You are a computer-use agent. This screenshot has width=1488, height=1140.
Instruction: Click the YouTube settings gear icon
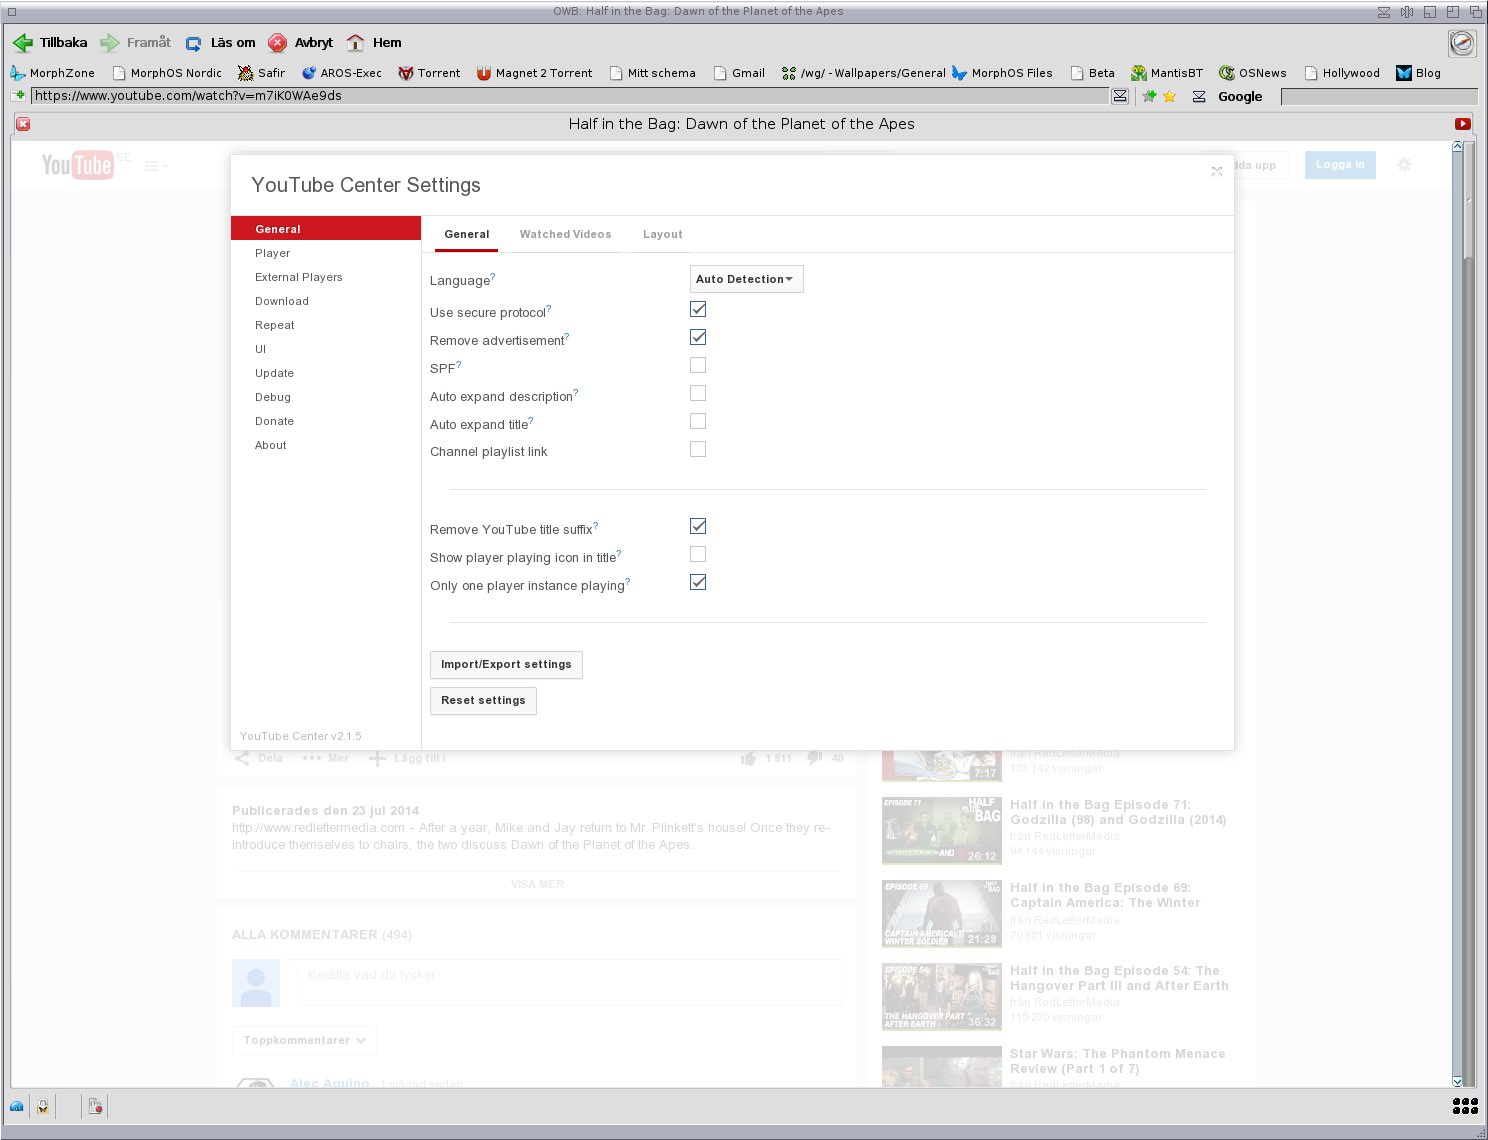point(1404,165)
